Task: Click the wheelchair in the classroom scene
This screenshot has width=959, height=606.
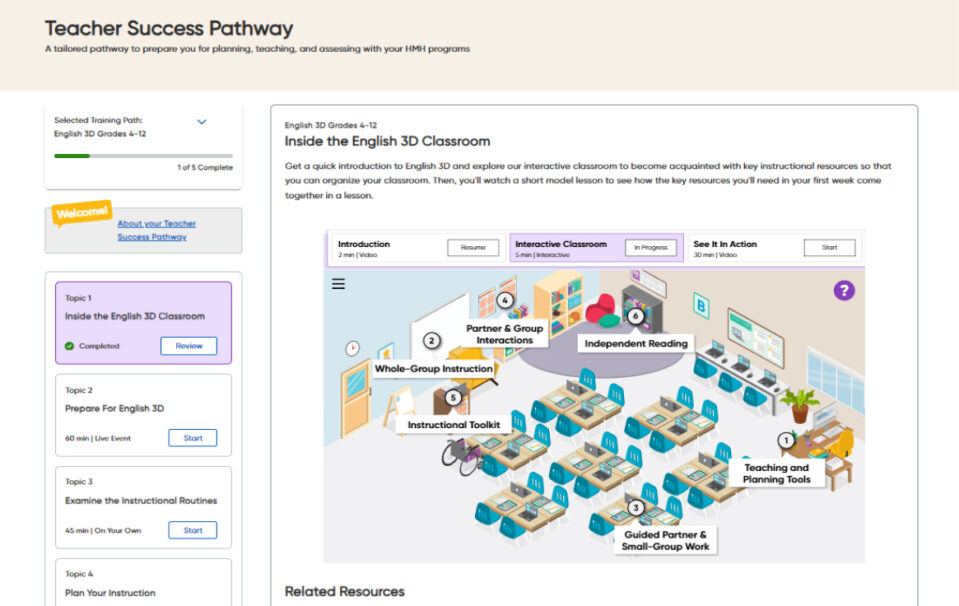Action: click(462, 457)
